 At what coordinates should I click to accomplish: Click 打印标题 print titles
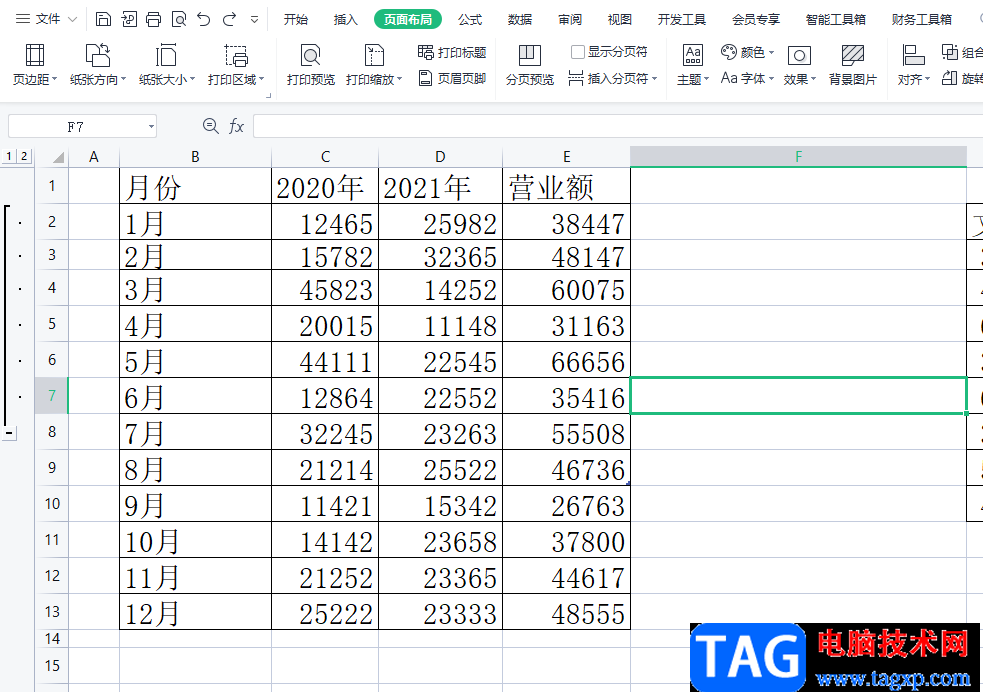tap(452, 52)
